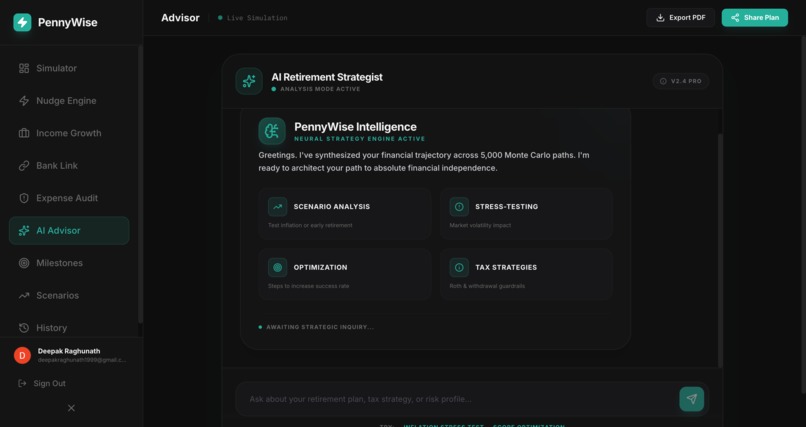806x427 pixels.
Task: Click the V2.4 PRO version badge
Action: point(681,81)
